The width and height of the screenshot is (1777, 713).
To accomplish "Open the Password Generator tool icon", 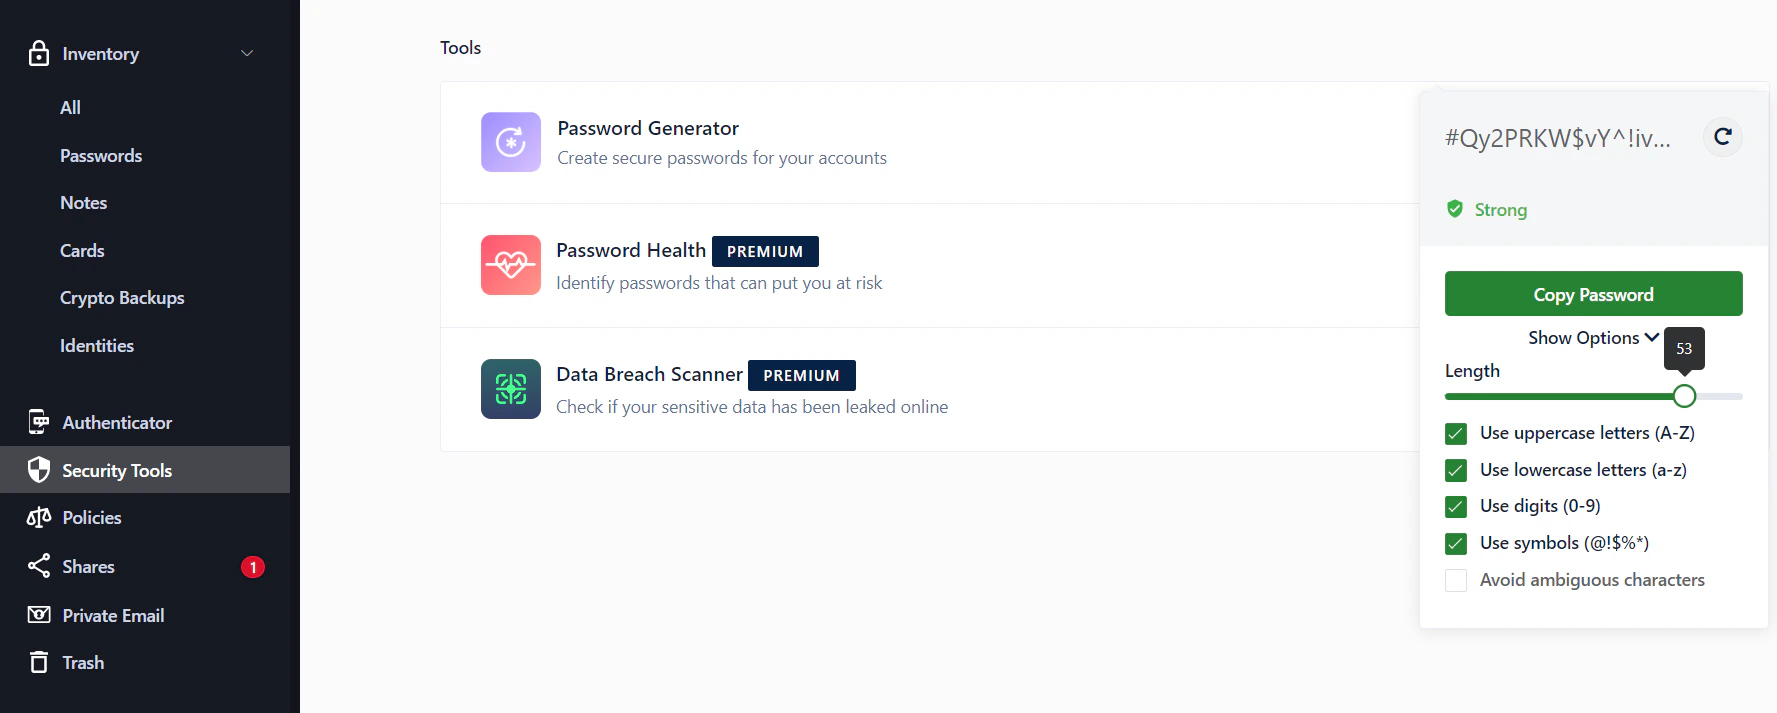I will [x=510, y=142].
